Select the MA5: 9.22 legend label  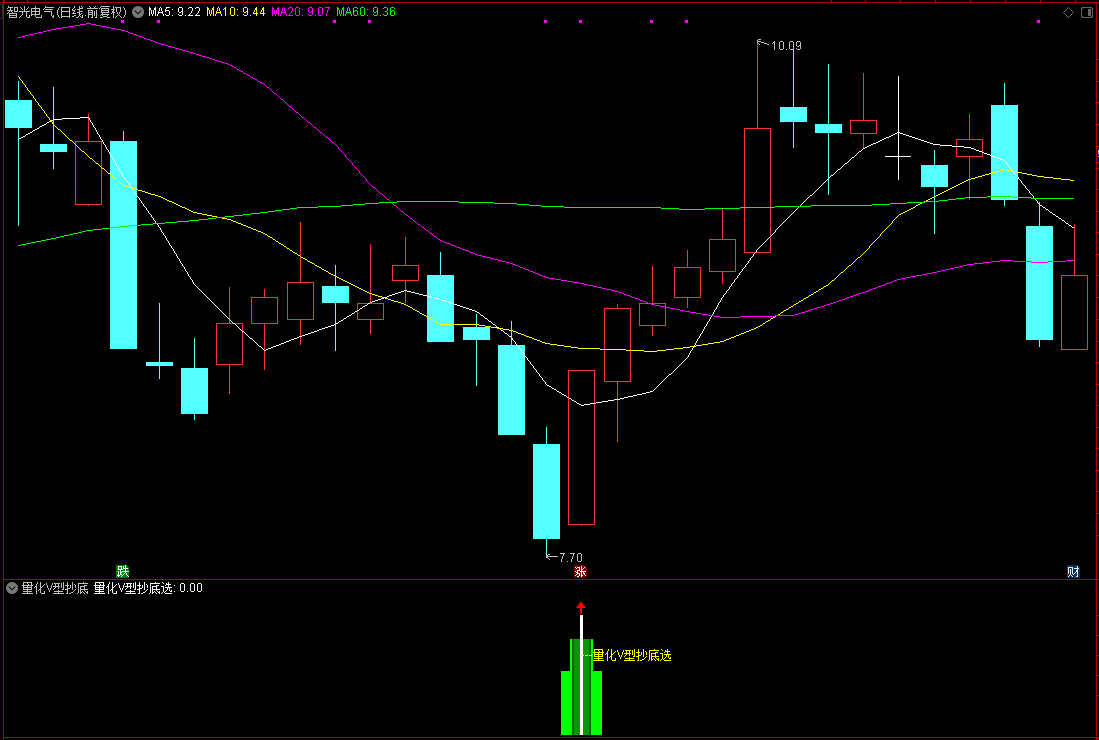click(x=174, y=12)
